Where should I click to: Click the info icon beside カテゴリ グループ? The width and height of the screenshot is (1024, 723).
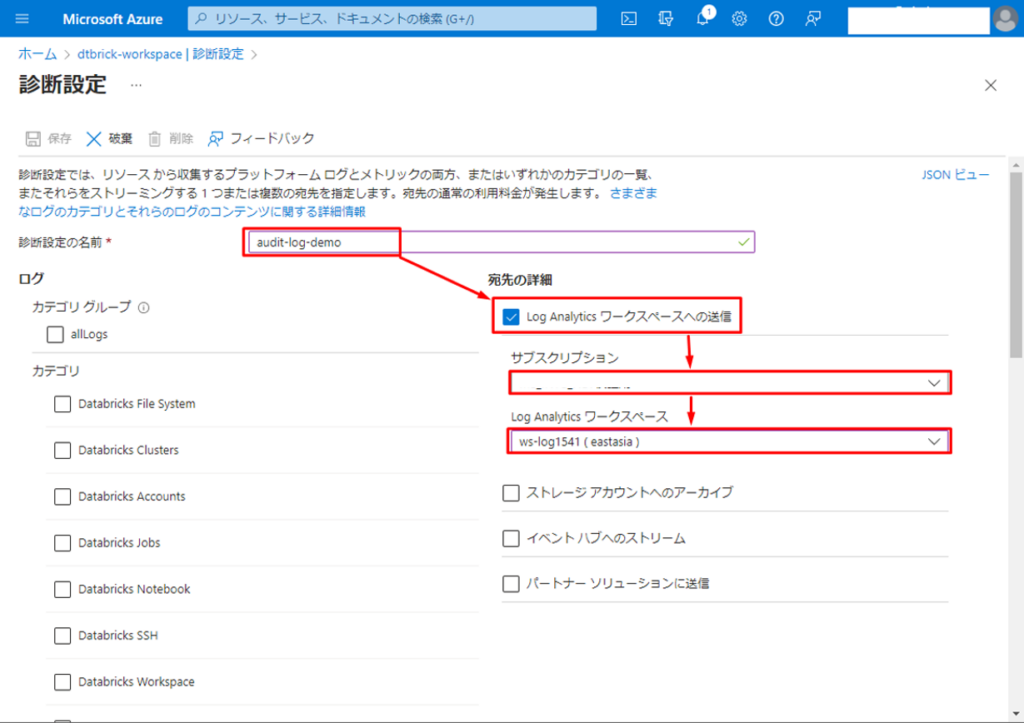143,308
